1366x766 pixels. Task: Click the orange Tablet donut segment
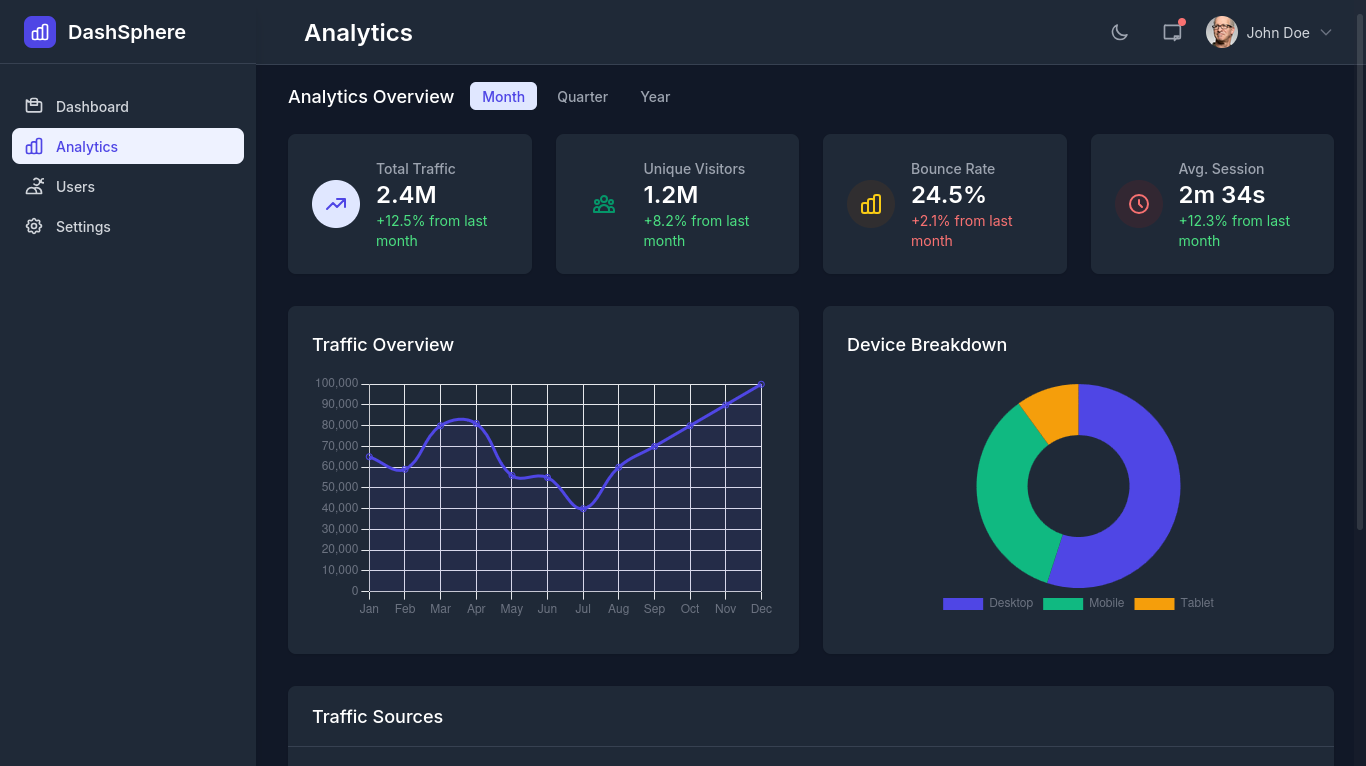click(x=1054, y=412)
